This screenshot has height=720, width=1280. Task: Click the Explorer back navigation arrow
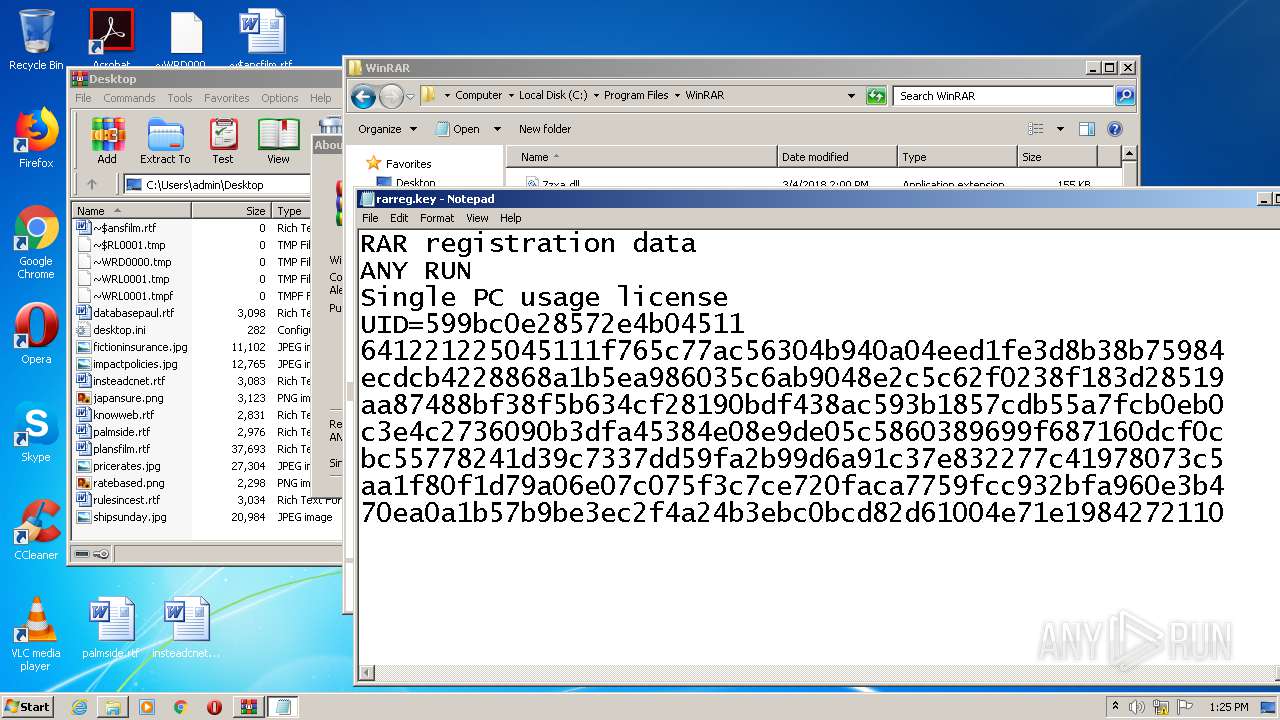click(364, 96)
